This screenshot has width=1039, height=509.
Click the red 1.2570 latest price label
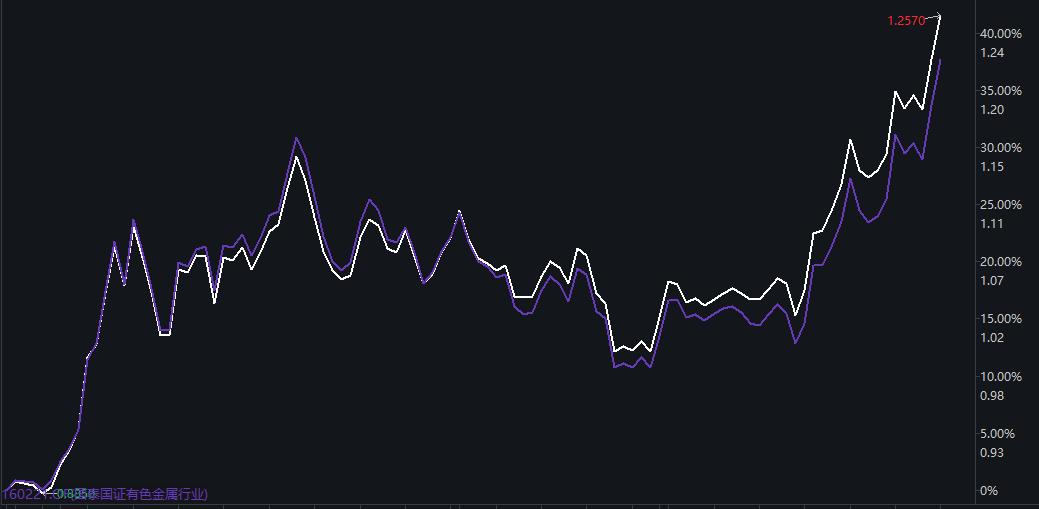pyautogui.click(x=906, y=21)
